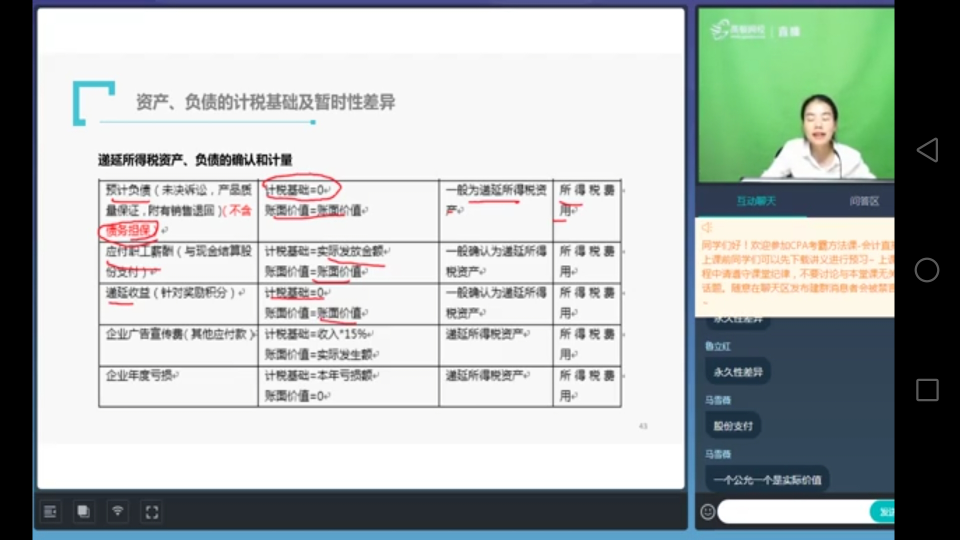Click table cell 计税基础=本年亏损额

tap(321, 375)
